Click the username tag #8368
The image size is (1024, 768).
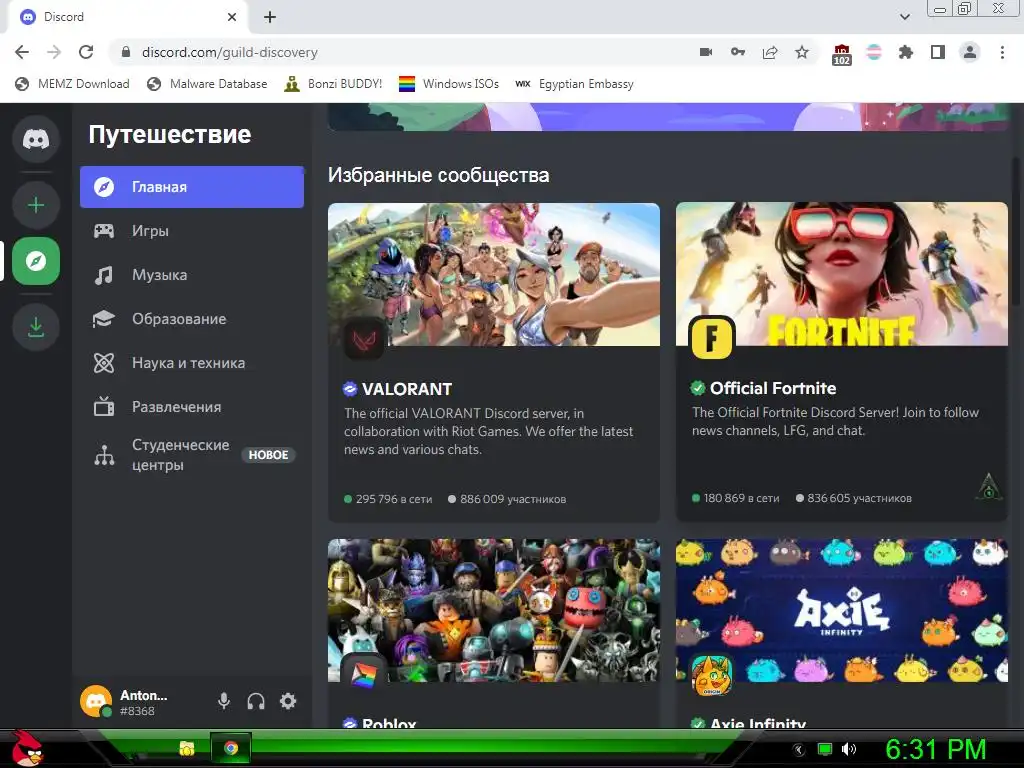point(137,711)
